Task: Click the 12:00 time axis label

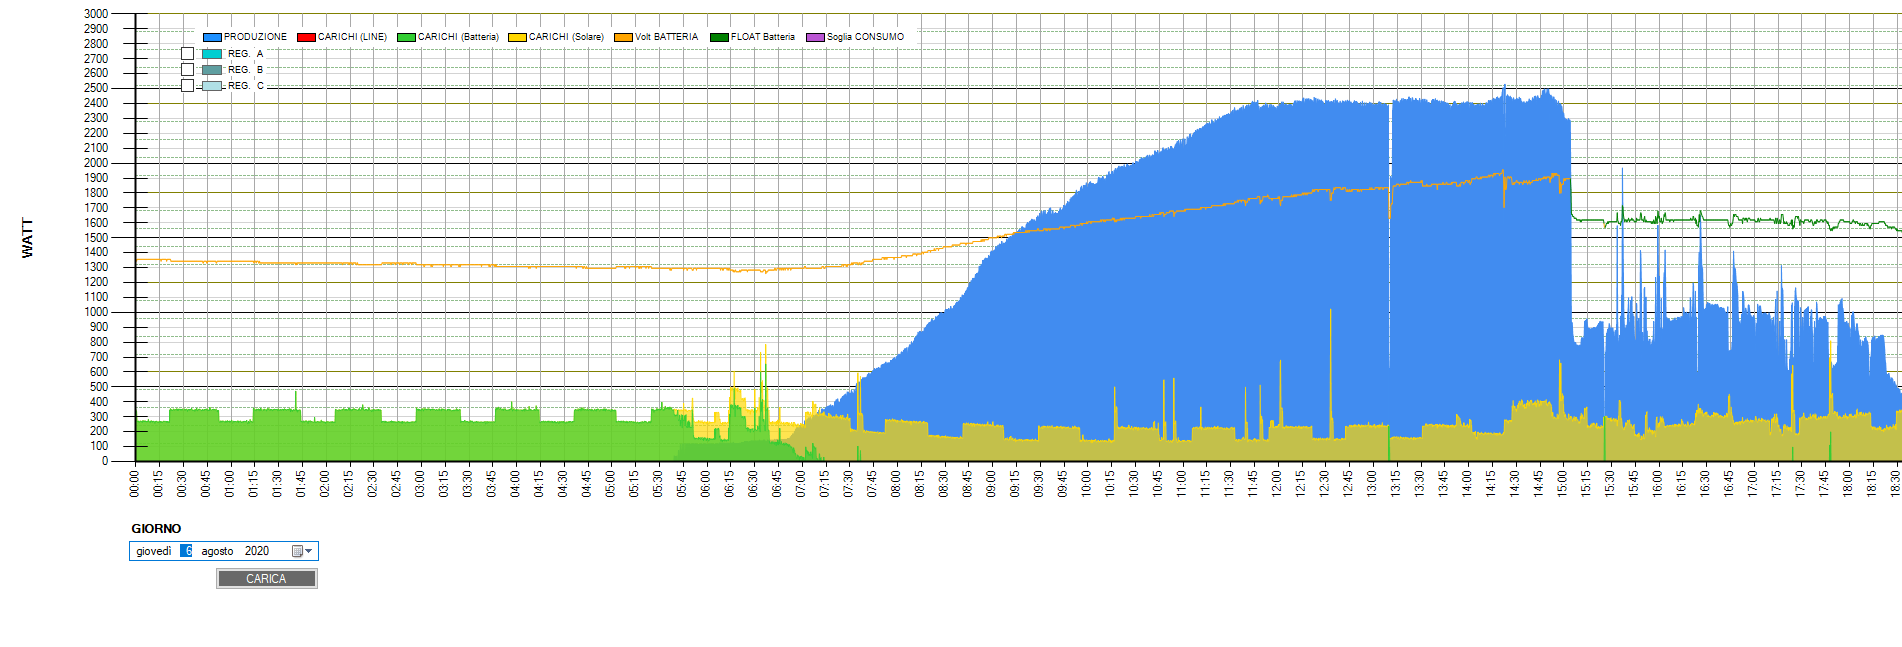Action: click(1276, 484)
